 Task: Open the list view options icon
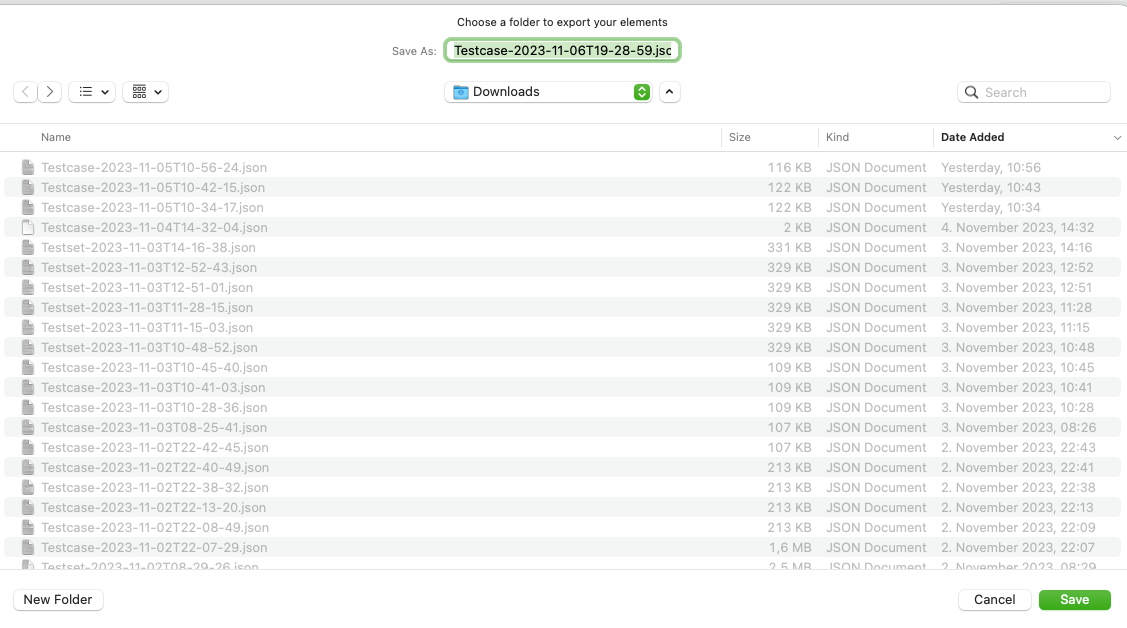[x=84, y=91]
